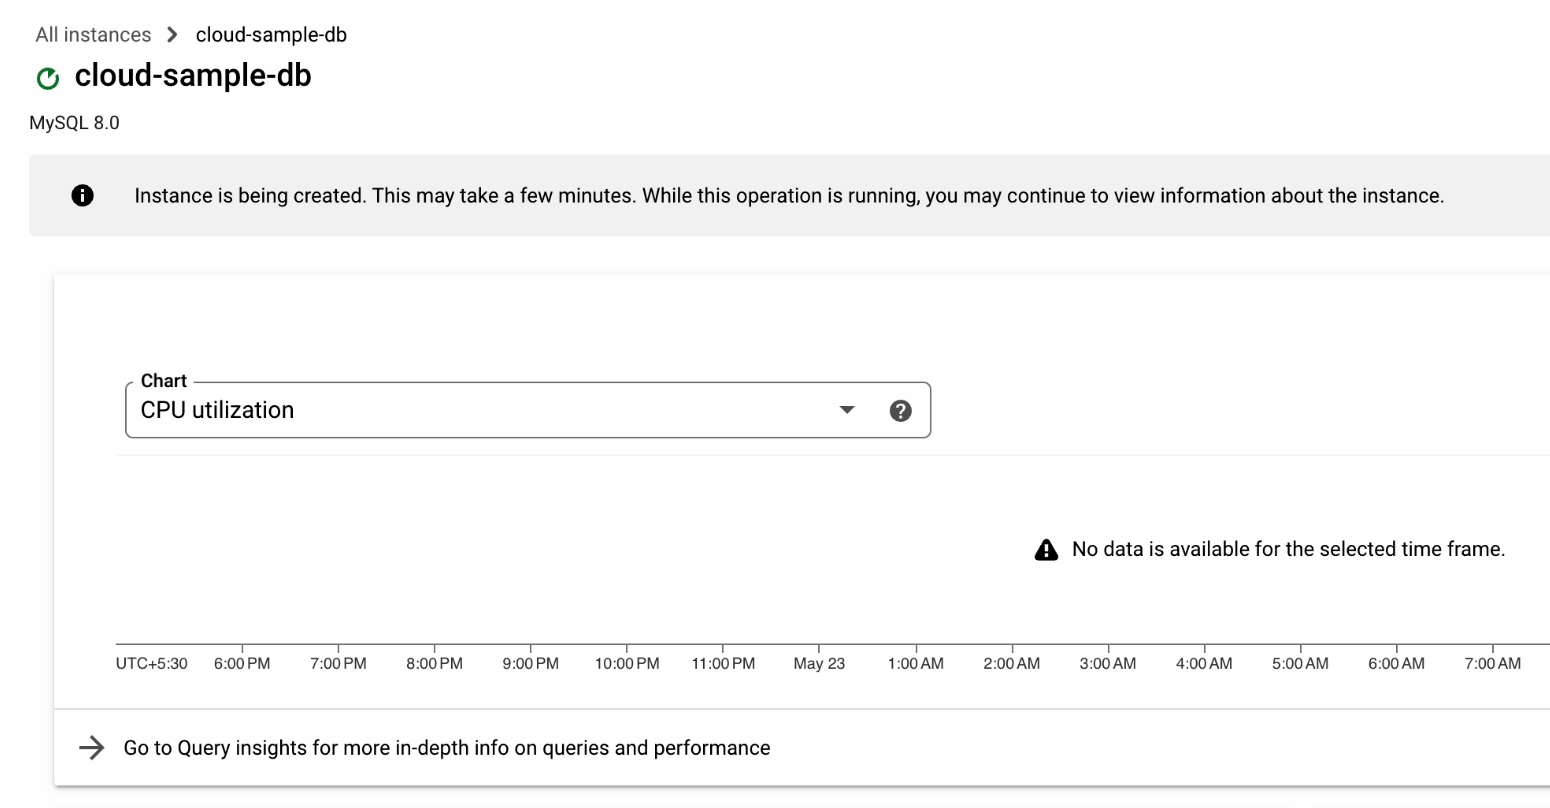1550x808 pixels.
Task: Click the arrow icon beside Query insights
Action: pos(92,748)
